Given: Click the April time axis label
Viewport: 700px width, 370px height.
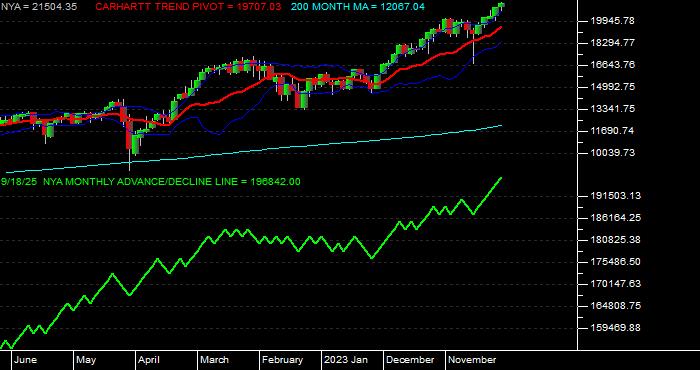Looking at the screenshot, I should pyautogui.click(x=148, y=360).
